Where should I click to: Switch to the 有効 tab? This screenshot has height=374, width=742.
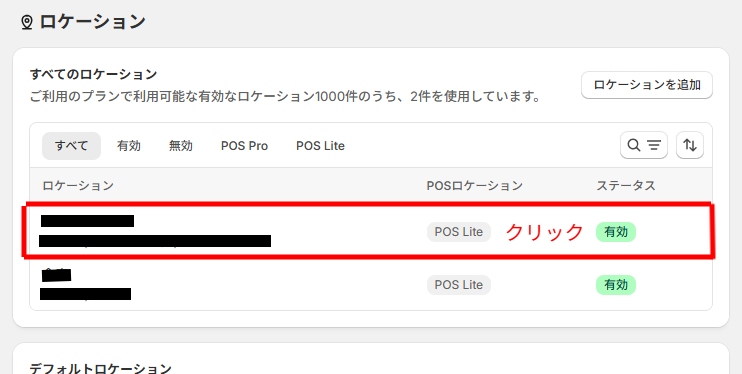pos(129,146)
